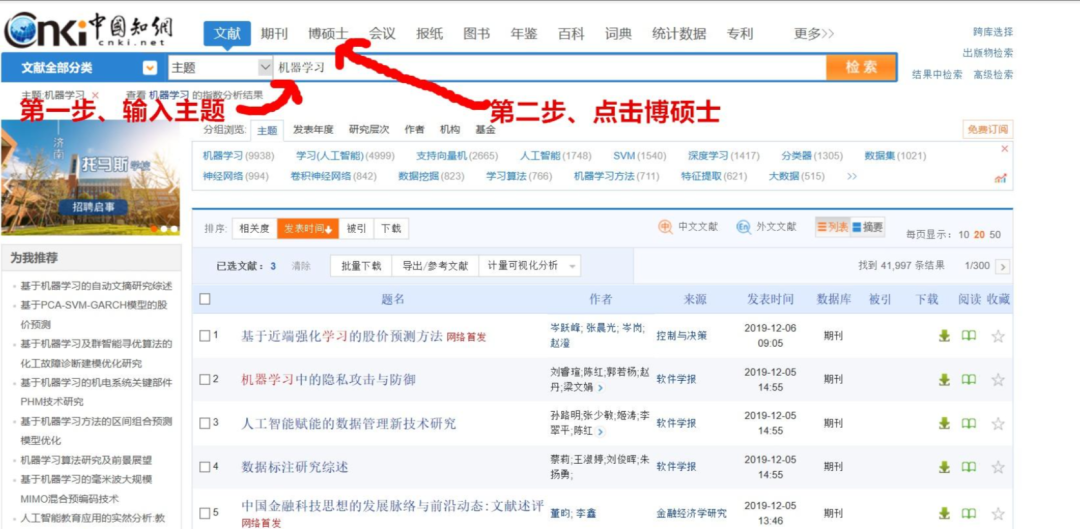Open recommended 机器学习算法研究及前景展望
The width and height of the screenshot is (1080, 529).
point(86,460)
